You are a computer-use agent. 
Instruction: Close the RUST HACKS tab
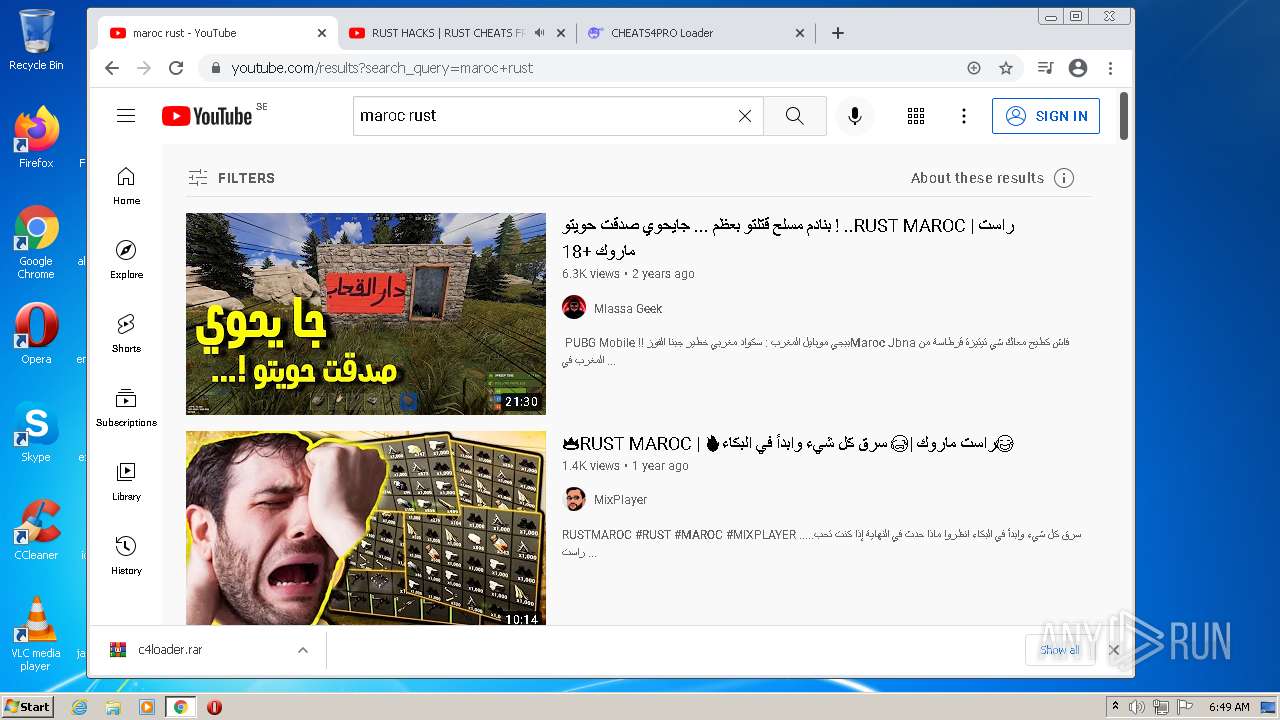(560, 33)
